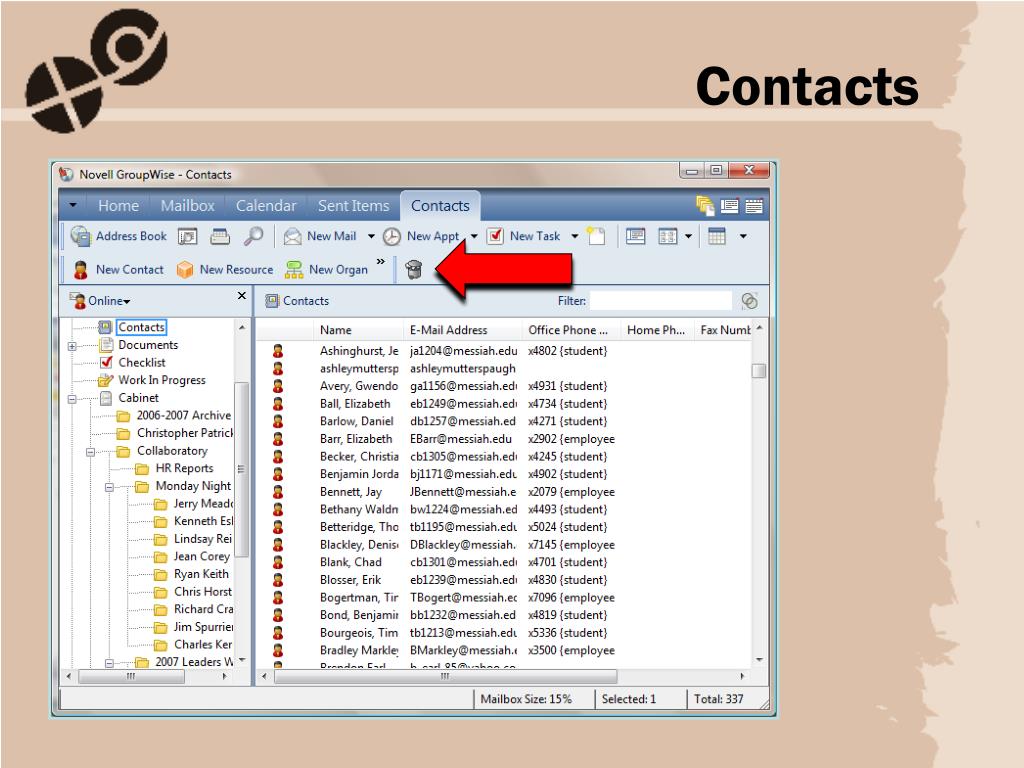Click Mailbox Size: 15% in status bar
The width and height of the screenshot is (1024, 768).
pos(526,699)
